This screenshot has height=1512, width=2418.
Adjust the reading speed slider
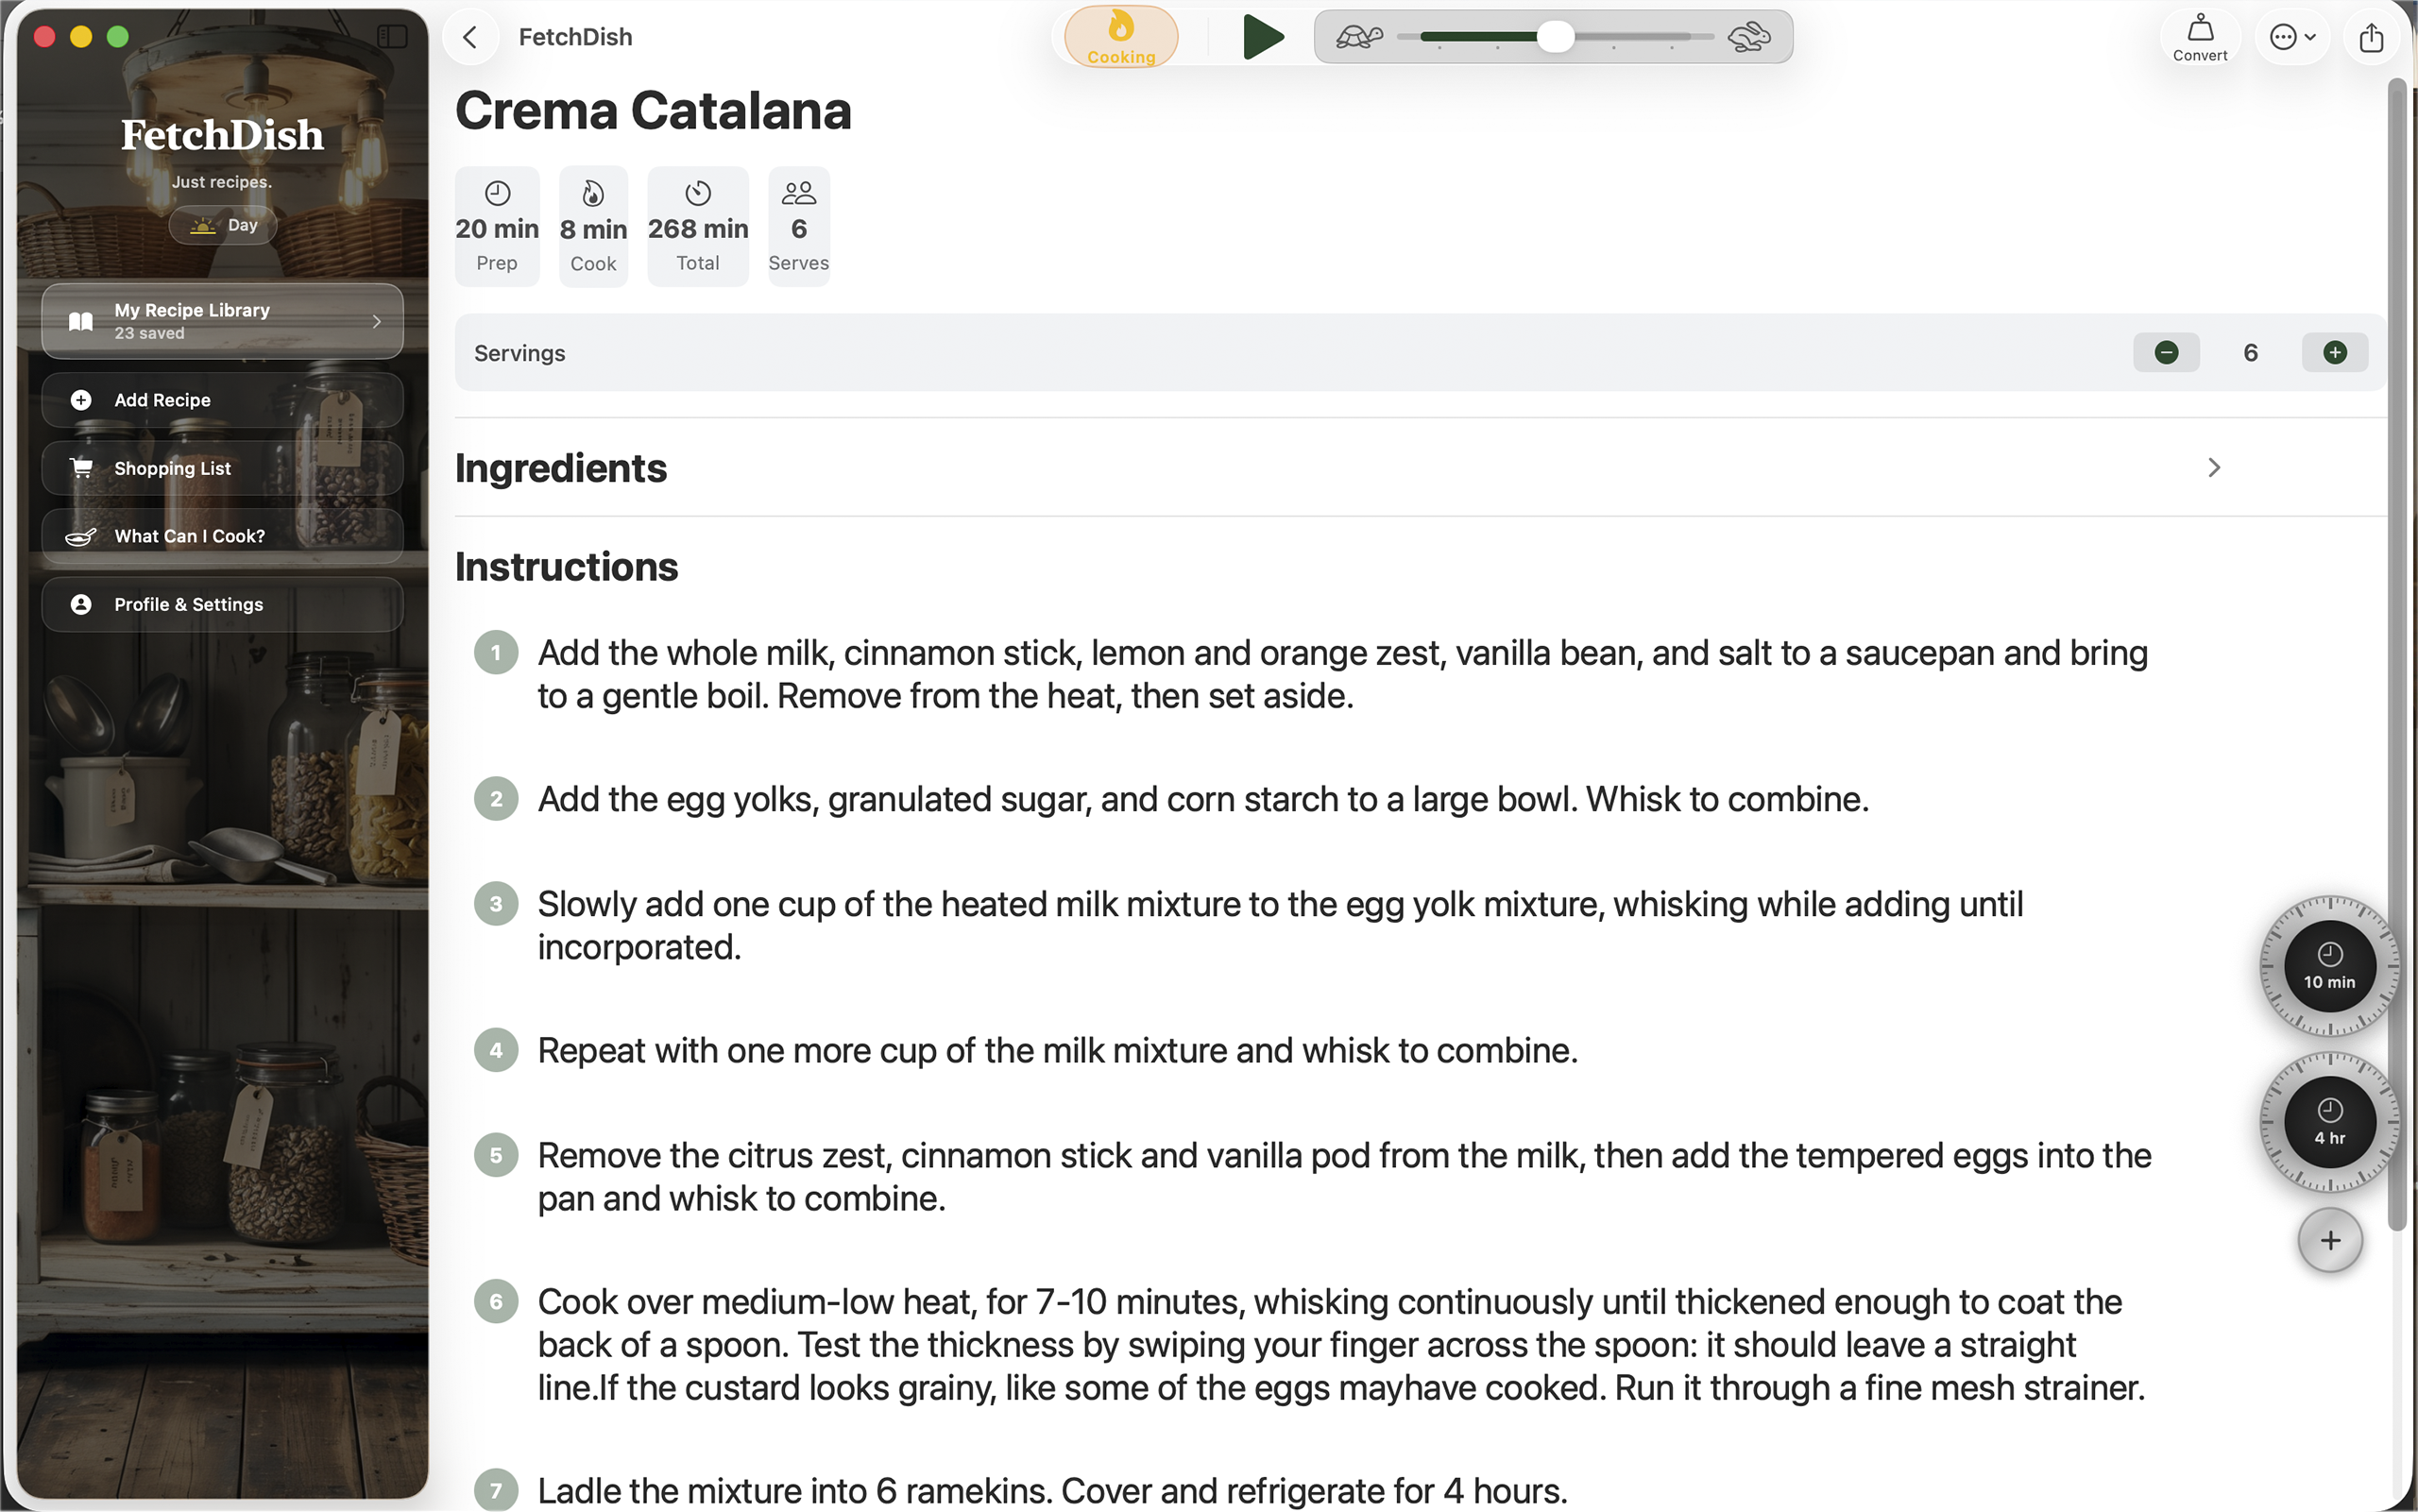pyautogui.click(x=1555, y=38)
